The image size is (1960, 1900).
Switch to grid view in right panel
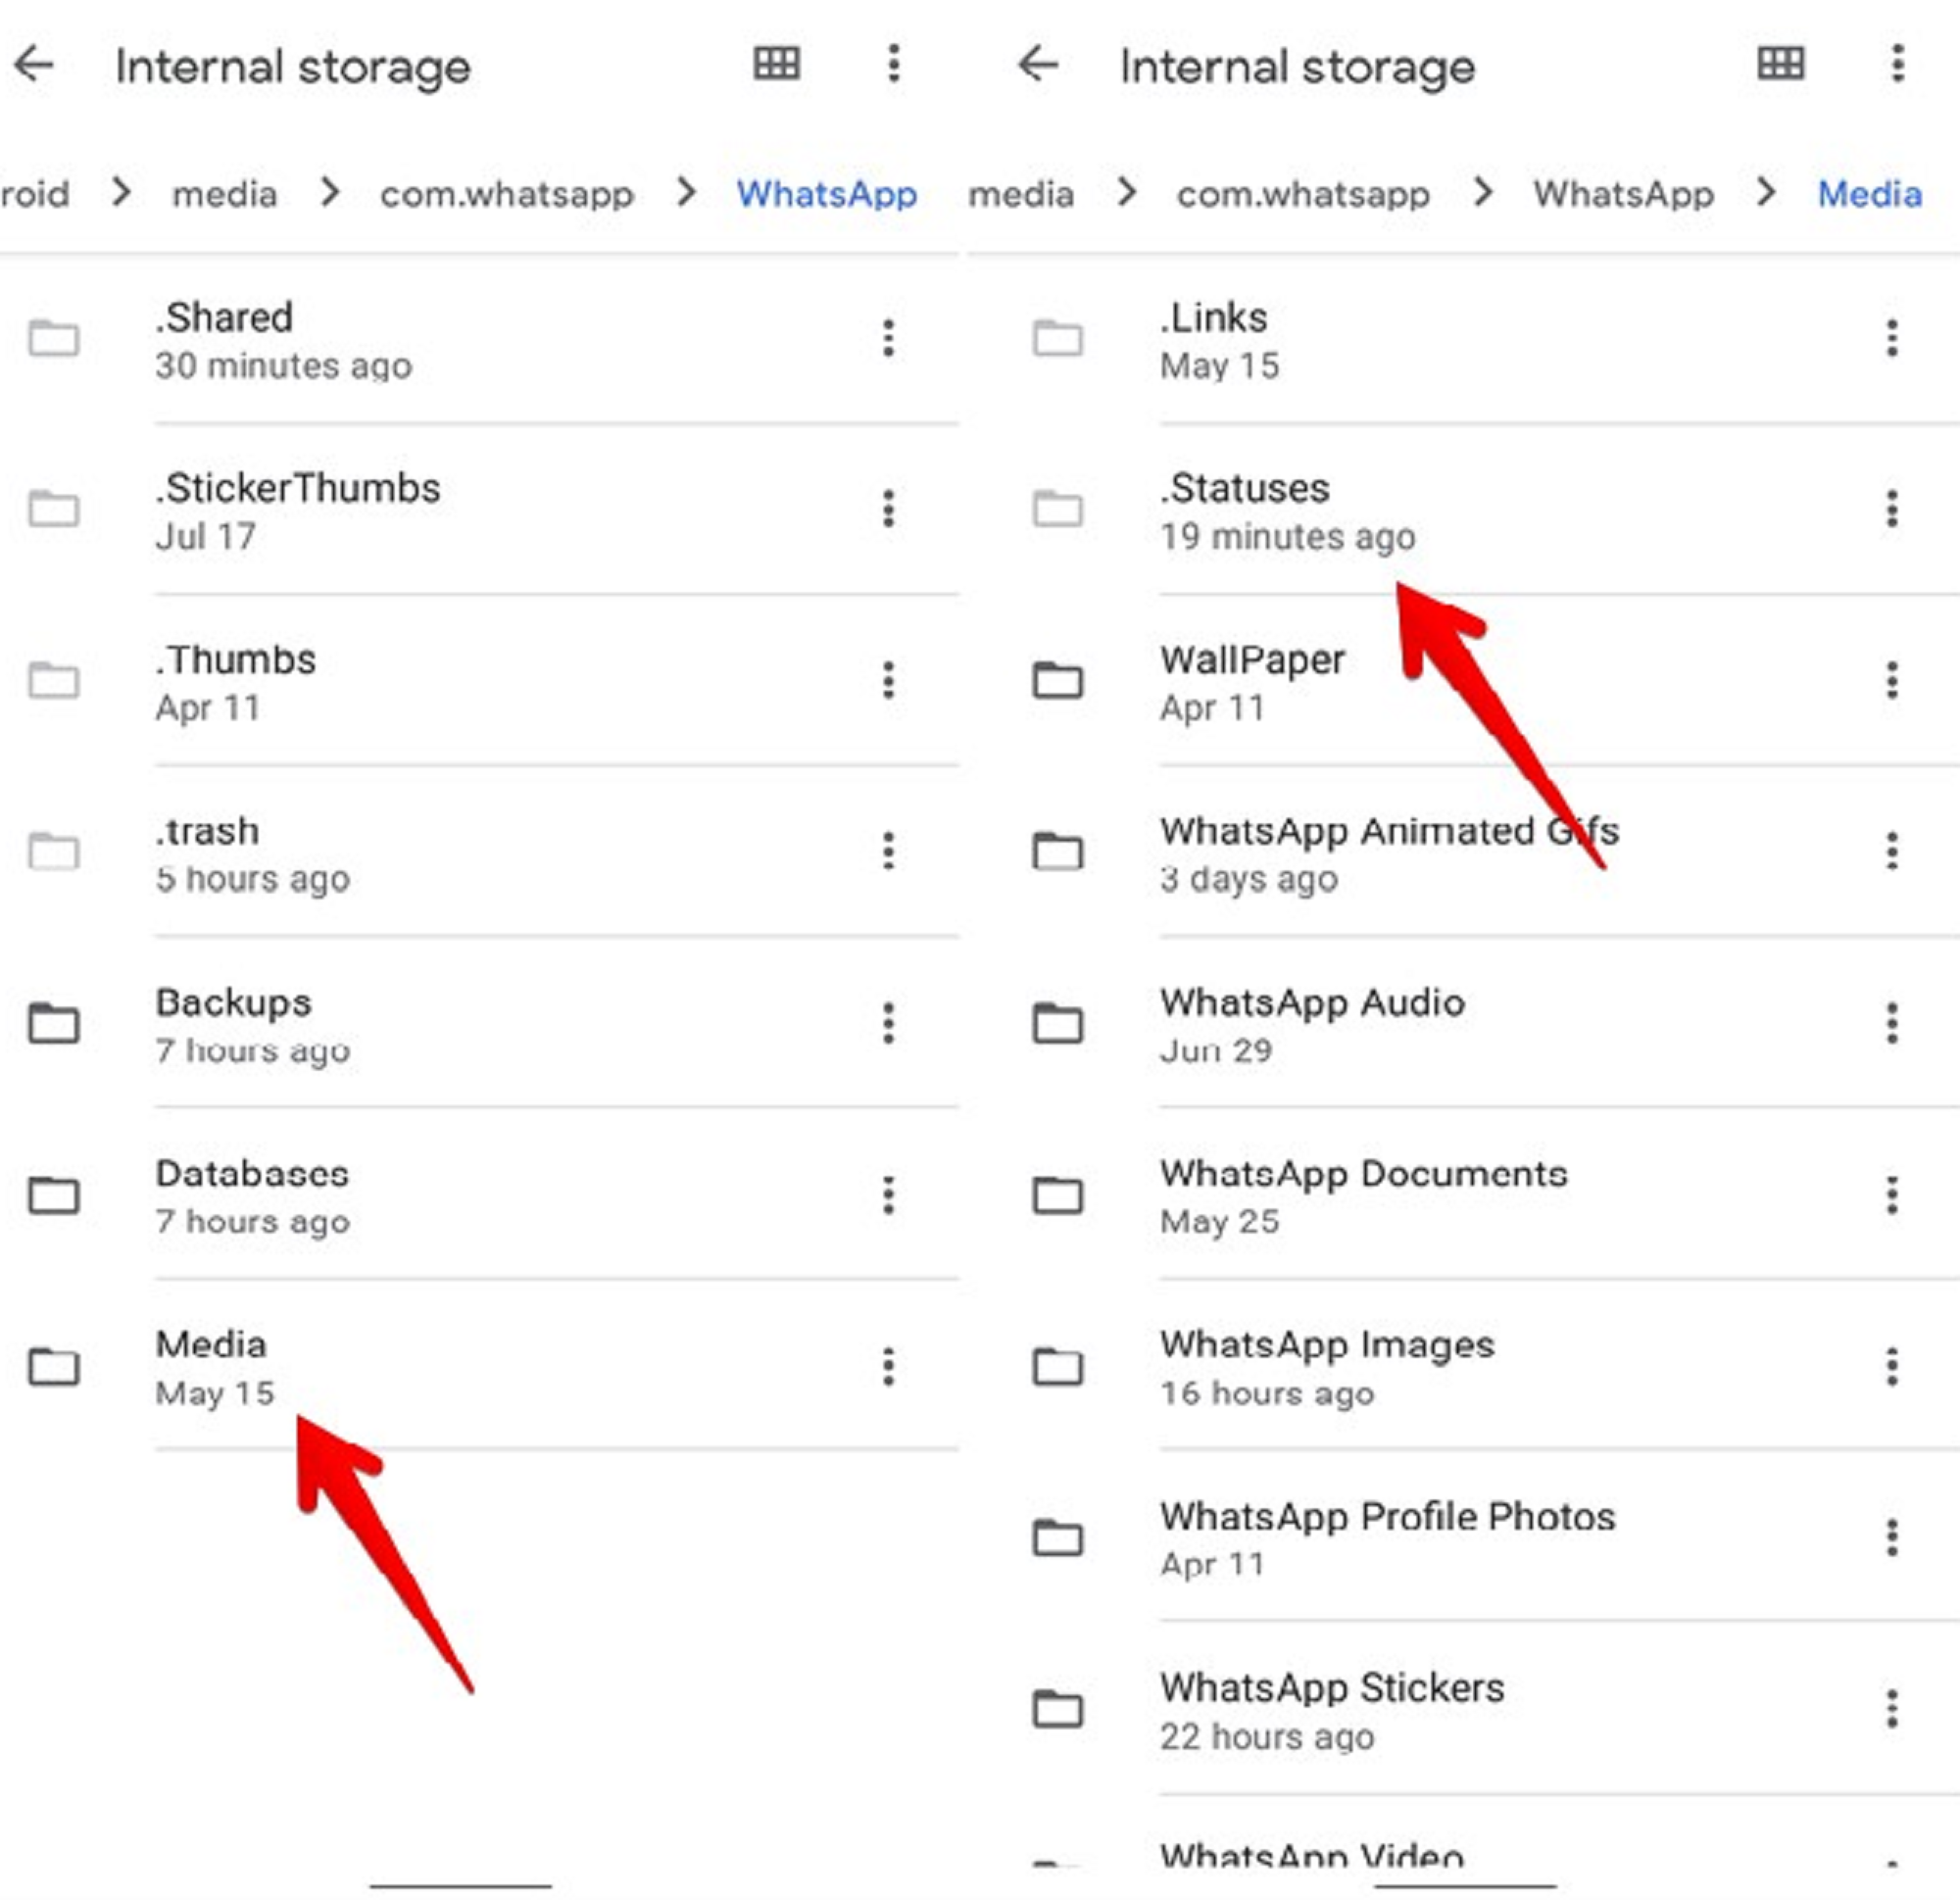(x=1781, y=64)
